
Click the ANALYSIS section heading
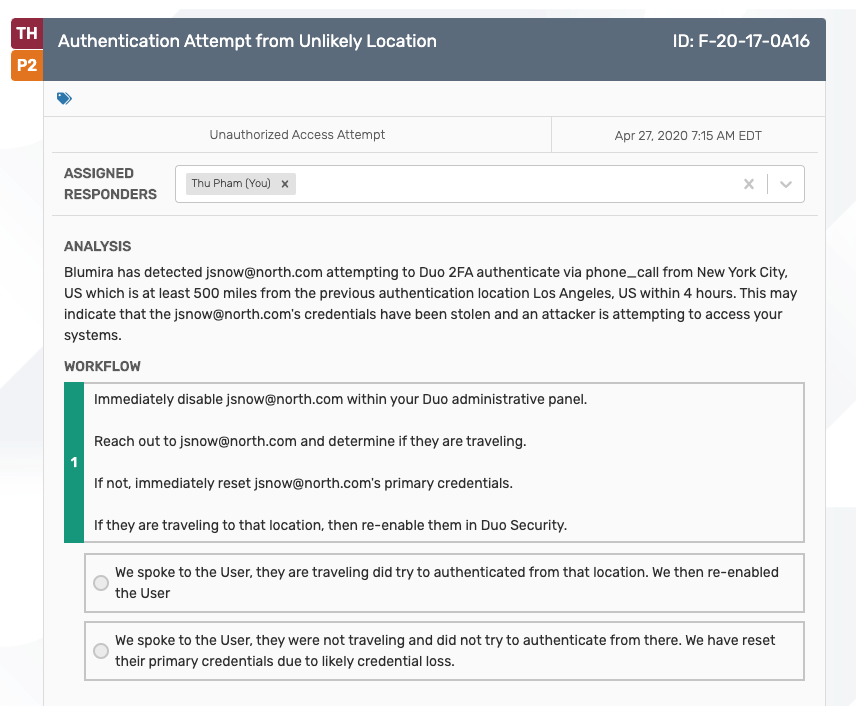coord(97,247)
